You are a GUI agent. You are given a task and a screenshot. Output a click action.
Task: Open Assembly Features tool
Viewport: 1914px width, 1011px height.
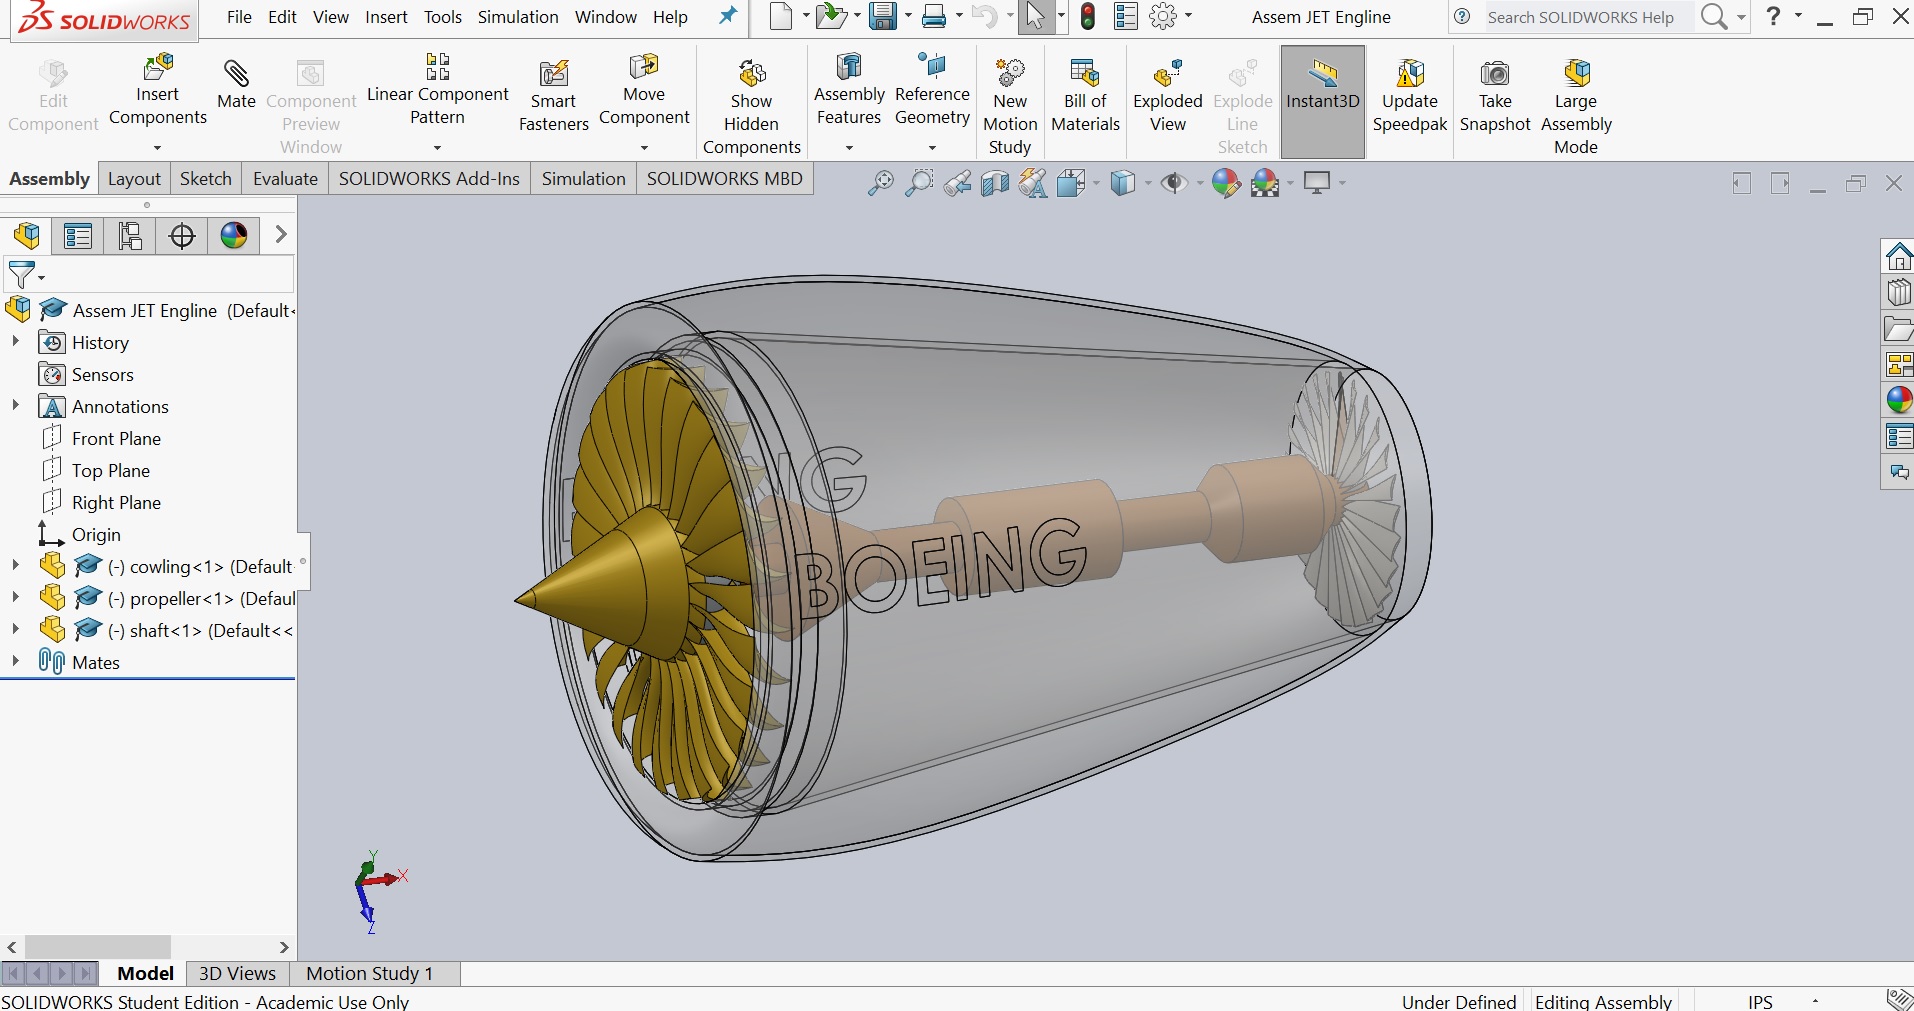(849, 91)
